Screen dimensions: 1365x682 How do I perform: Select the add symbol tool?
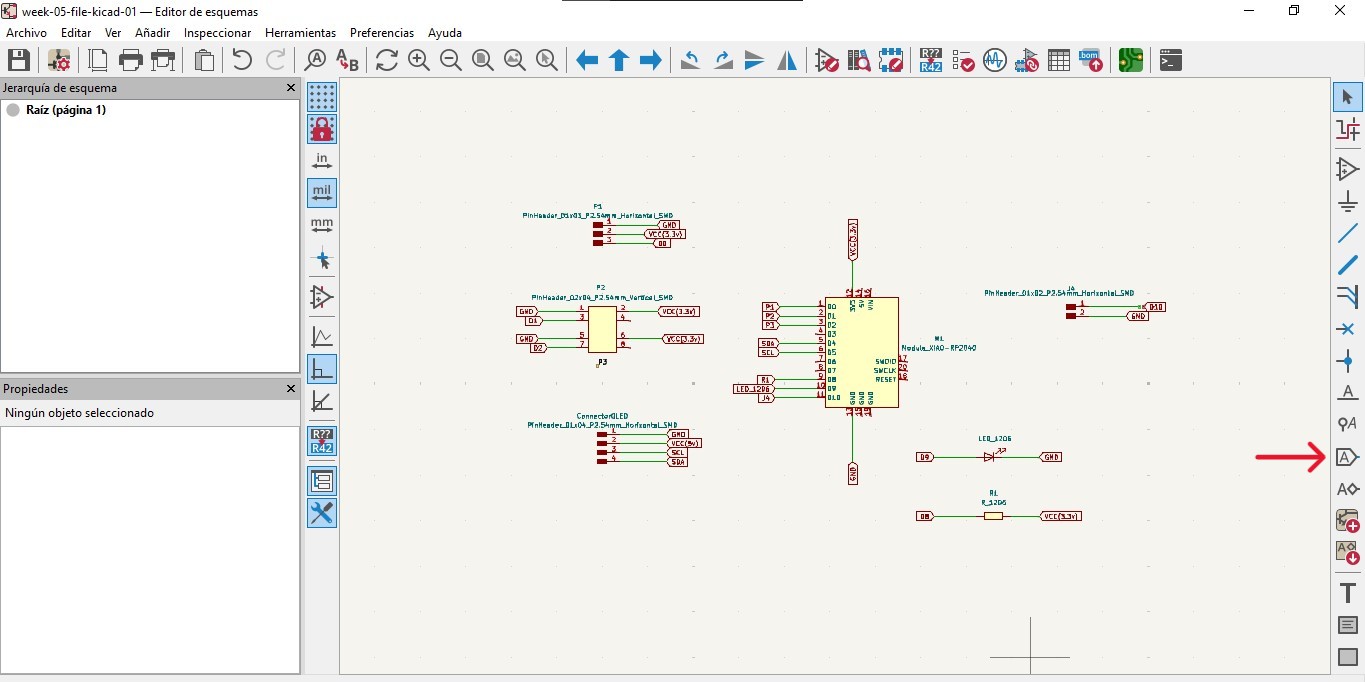click(x=1347, y=169)
